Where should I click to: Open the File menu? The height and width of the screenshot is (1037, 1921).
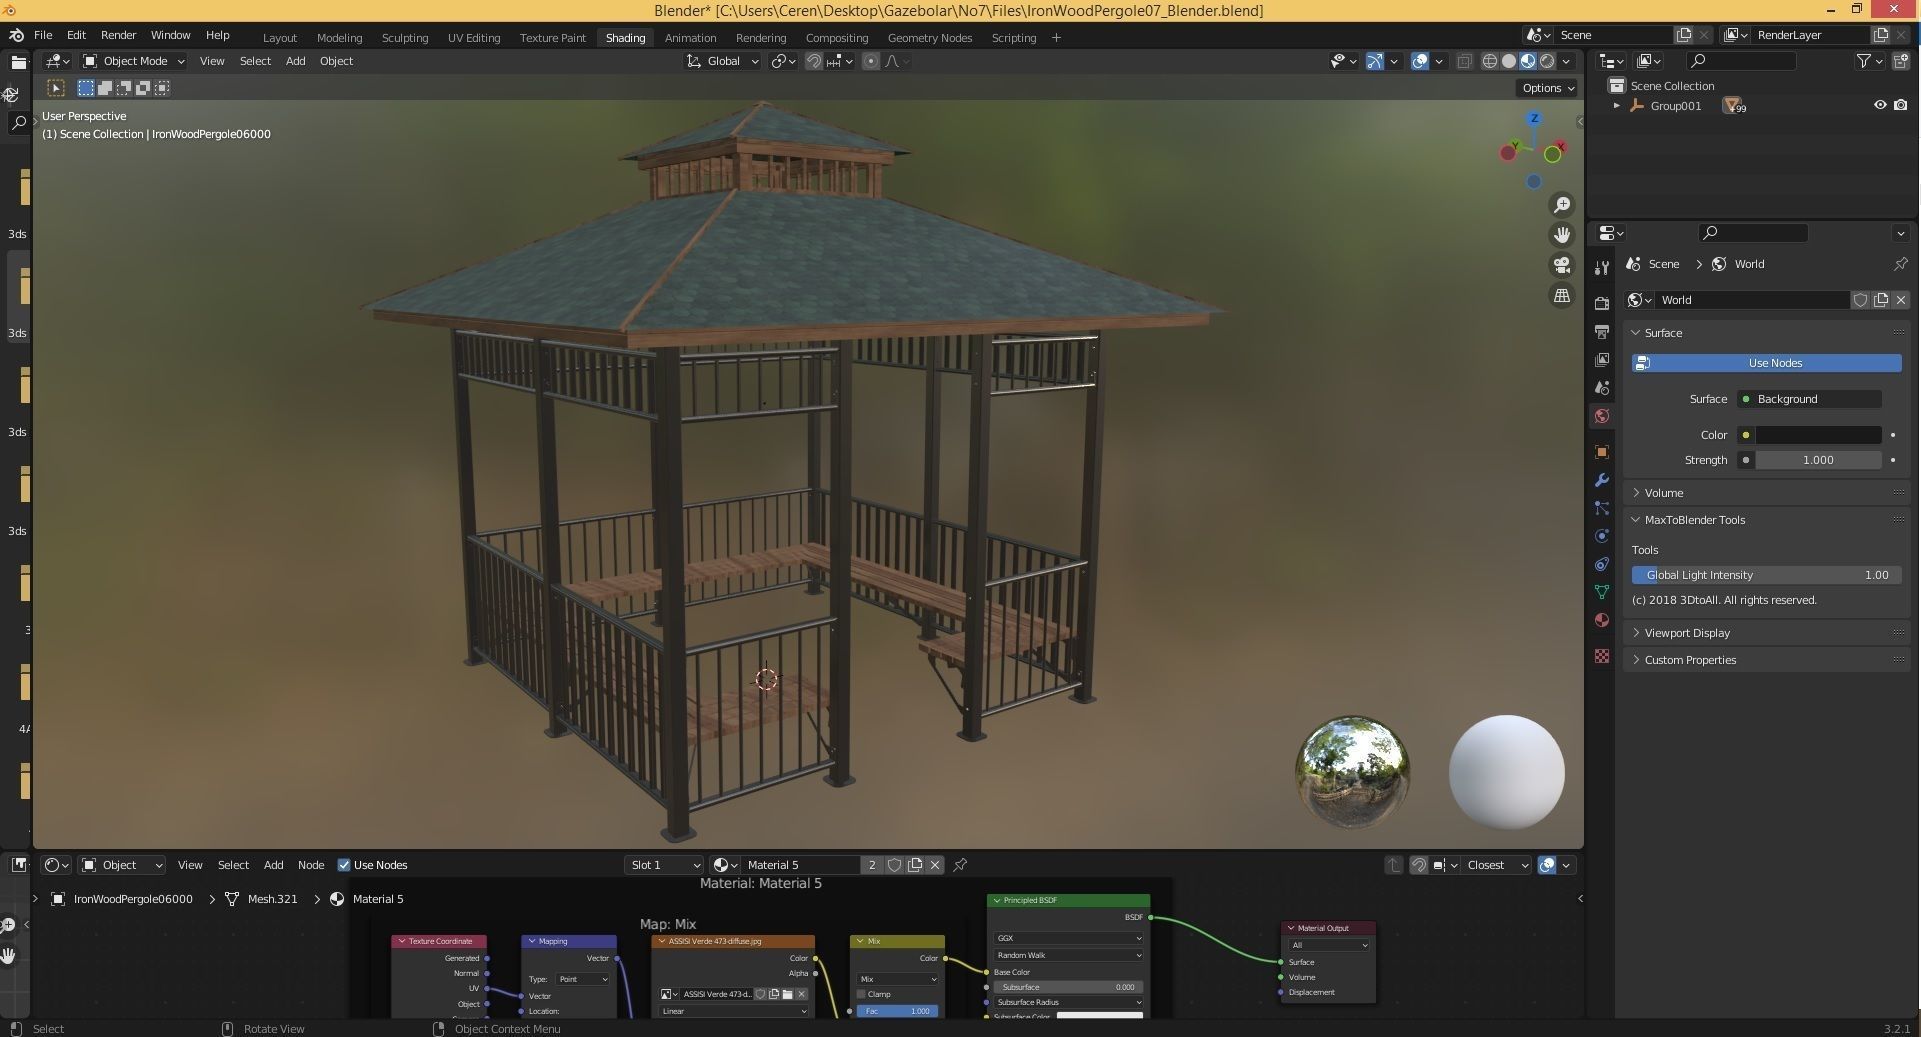[43, 35]
